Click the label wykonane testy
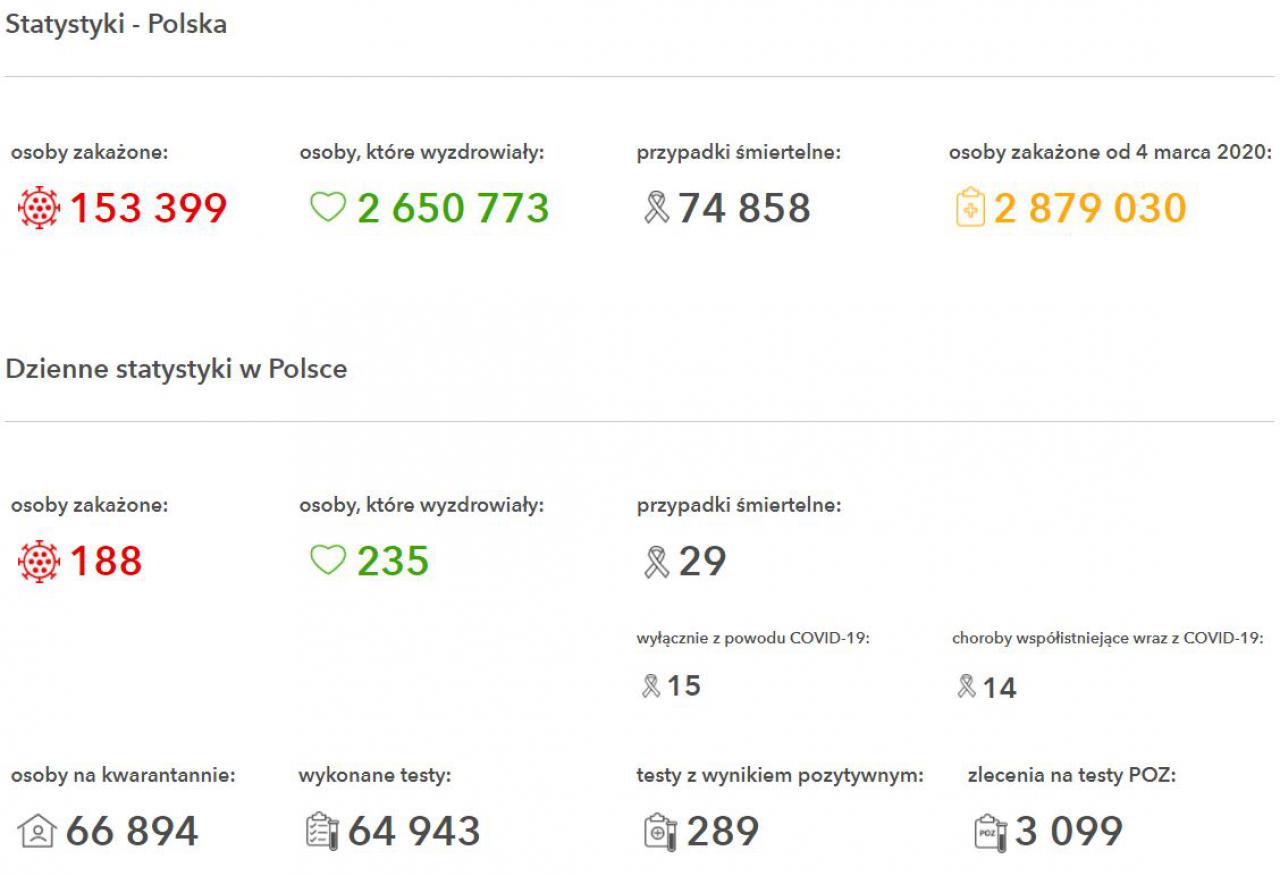This screenshot has height=876, width=1280. tap(375, 775)
